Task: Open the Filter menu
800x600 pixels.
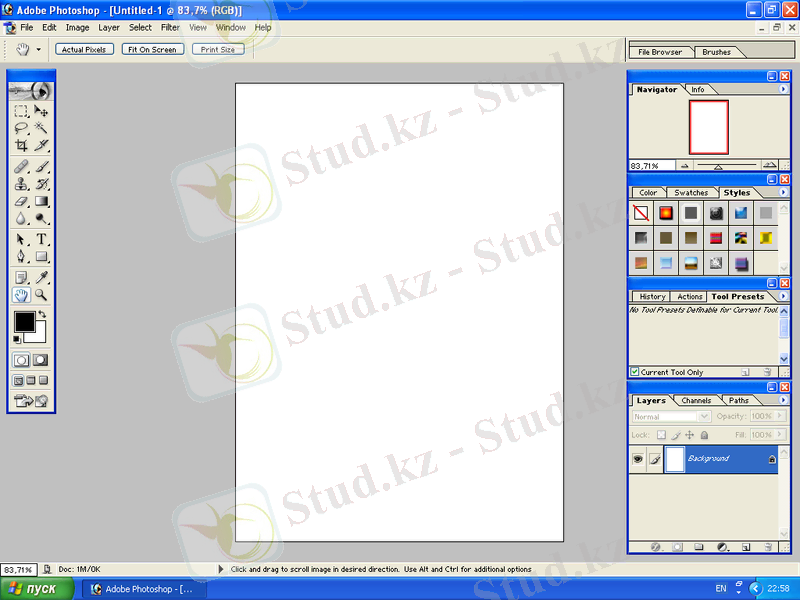Action: tap(171, 28)
